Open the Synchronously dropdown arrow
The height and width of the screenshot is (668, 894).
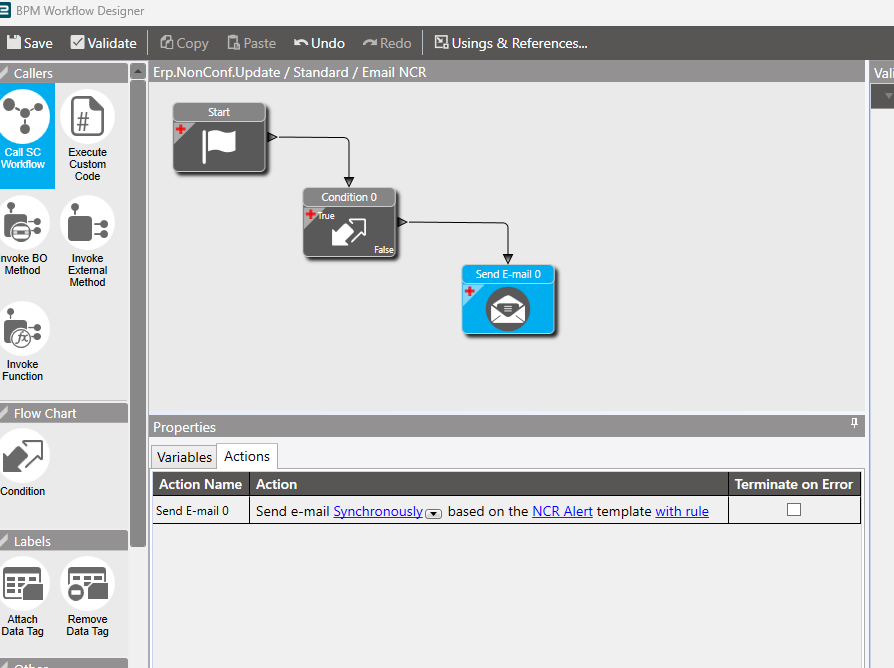coord(433,514)
